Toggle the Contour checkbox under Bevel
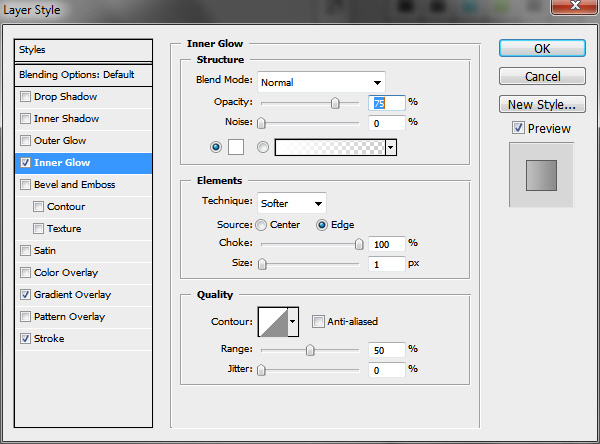 (38, 207)
